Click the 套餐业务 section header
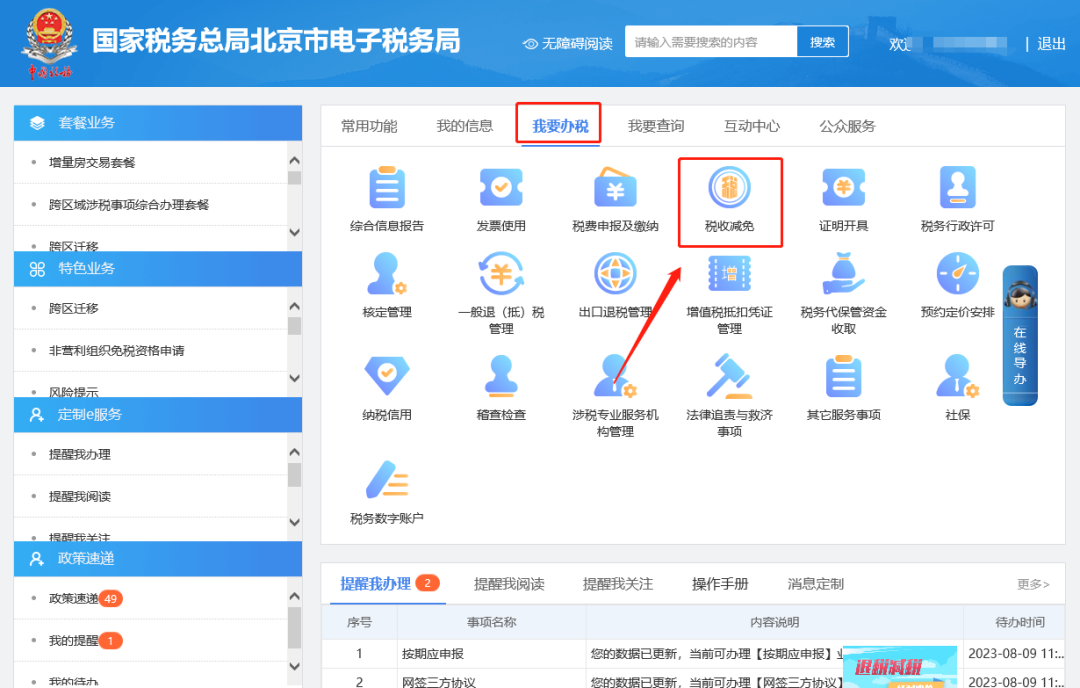The image size is (1080, 688). 158,123
